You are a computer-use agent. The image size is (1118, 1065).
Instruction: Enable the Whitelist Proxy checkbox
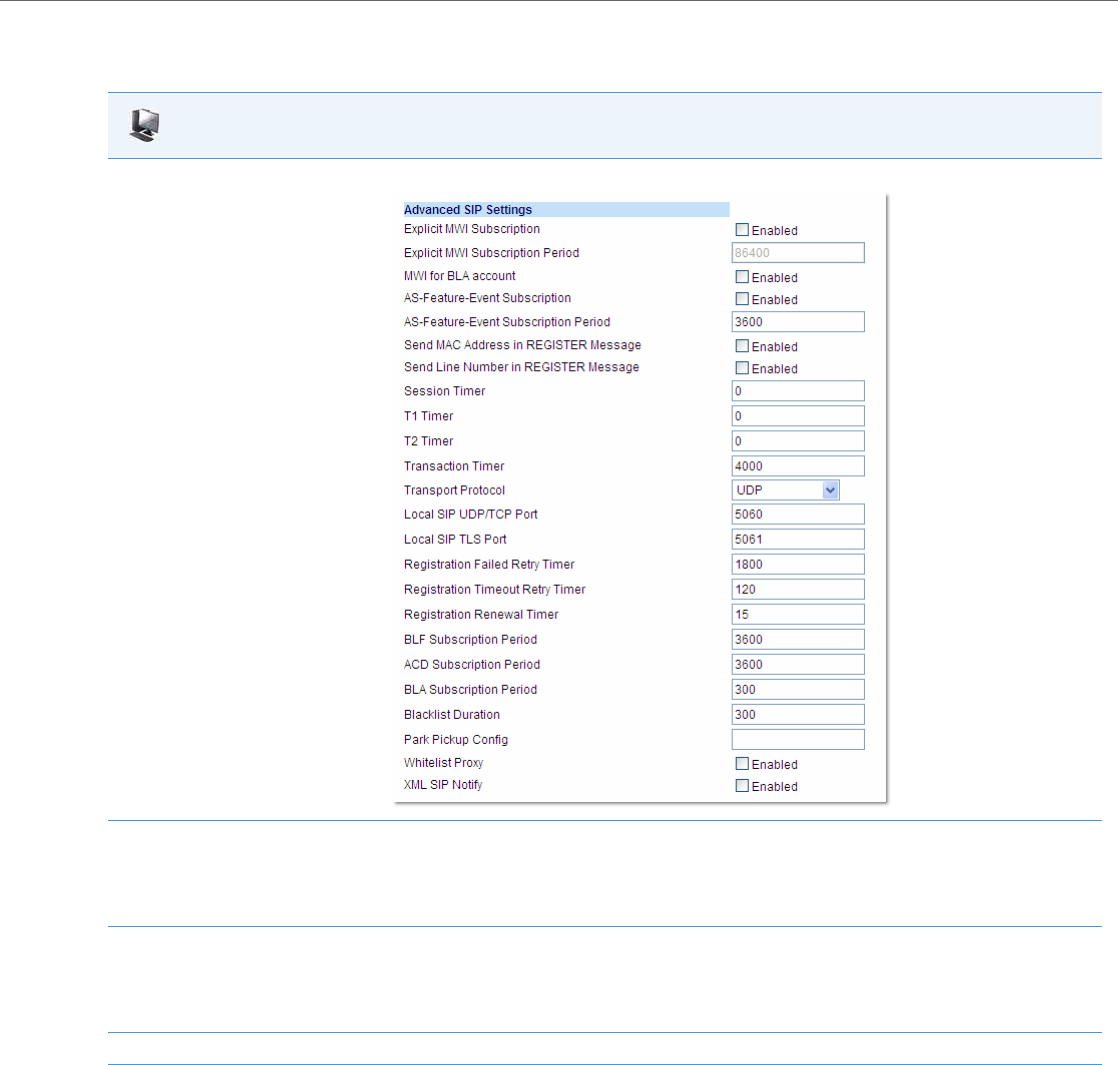pyautogui.click(x=742, y=763)
